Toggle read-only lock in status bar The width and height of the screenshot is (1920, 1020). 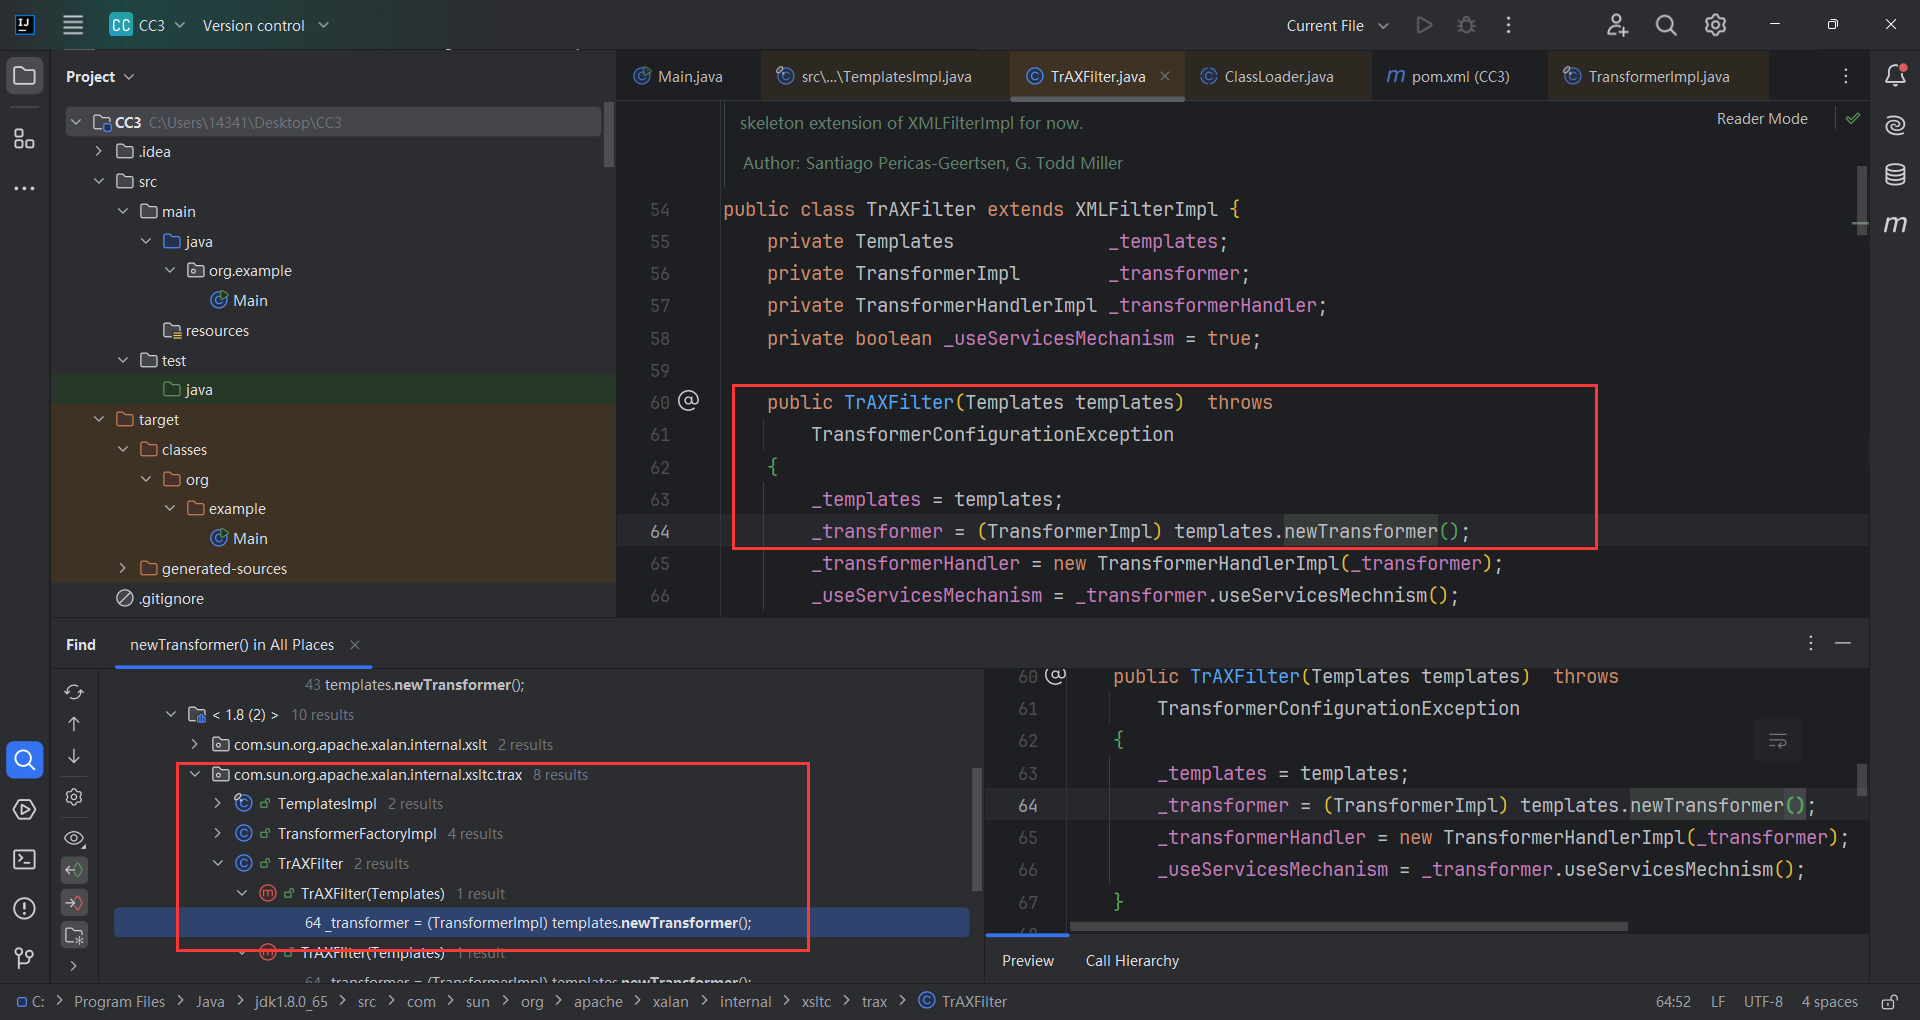point(1889,1002)
